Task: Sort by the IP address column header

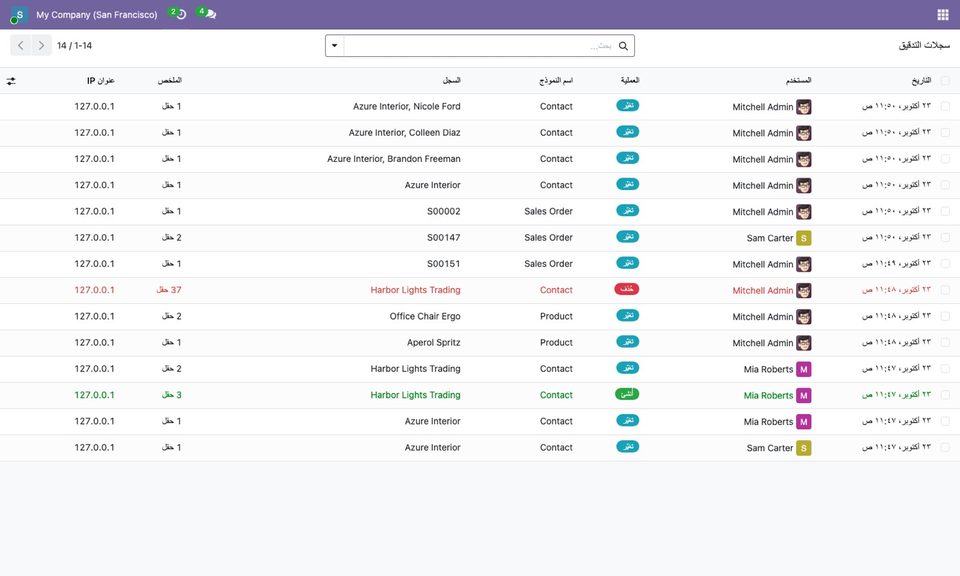Action: [x=100, y=81]
